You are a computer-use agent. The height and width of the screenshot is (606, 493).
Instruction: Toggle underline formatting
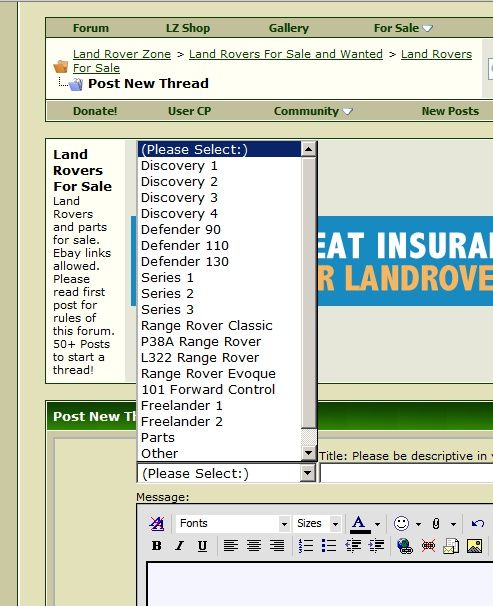click(x=202, y=546)
